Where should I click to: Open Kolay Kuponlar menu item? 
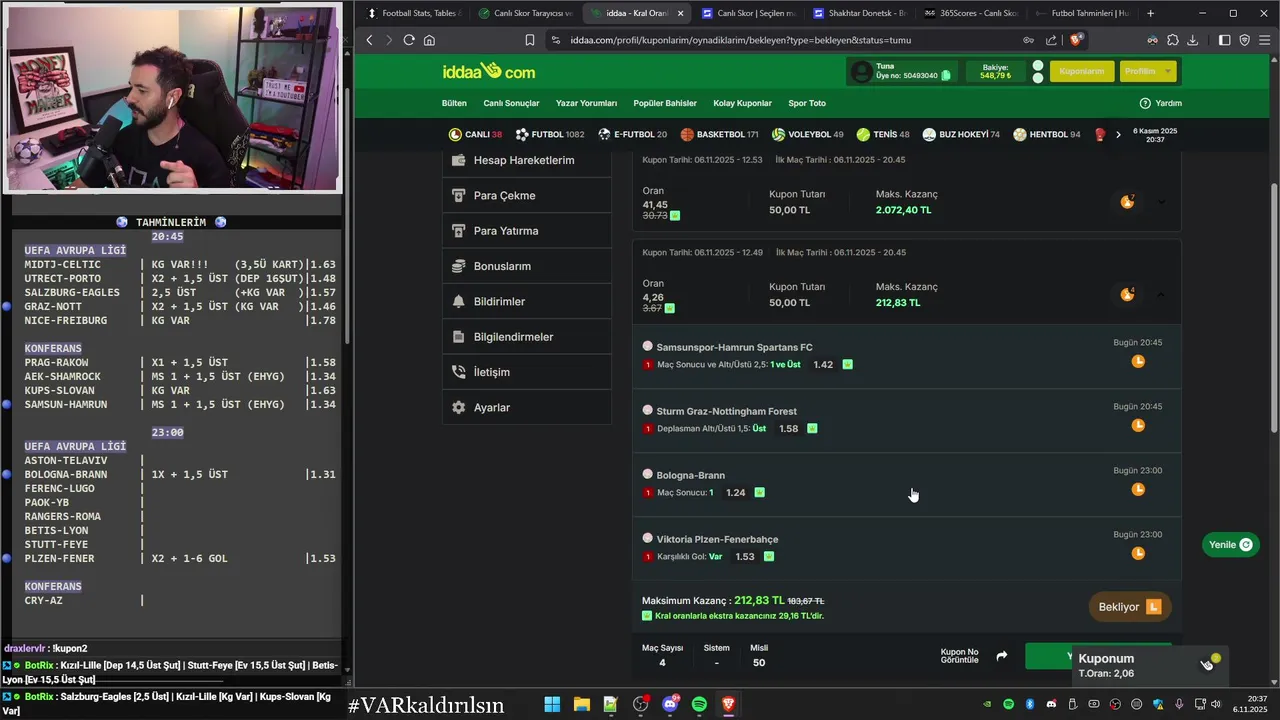coord(742,103)
